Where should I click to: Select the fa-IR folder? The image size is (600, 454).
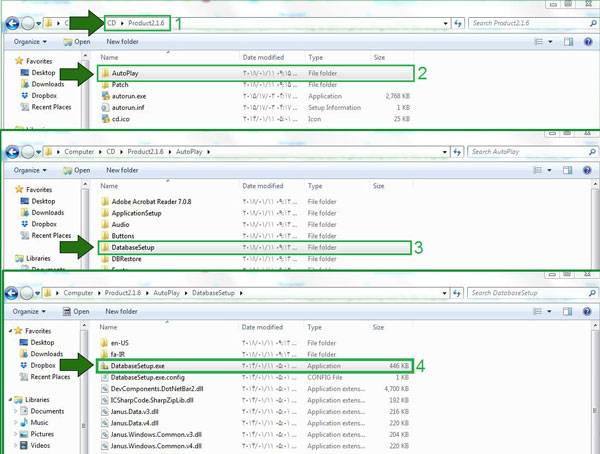pos(117,355)
